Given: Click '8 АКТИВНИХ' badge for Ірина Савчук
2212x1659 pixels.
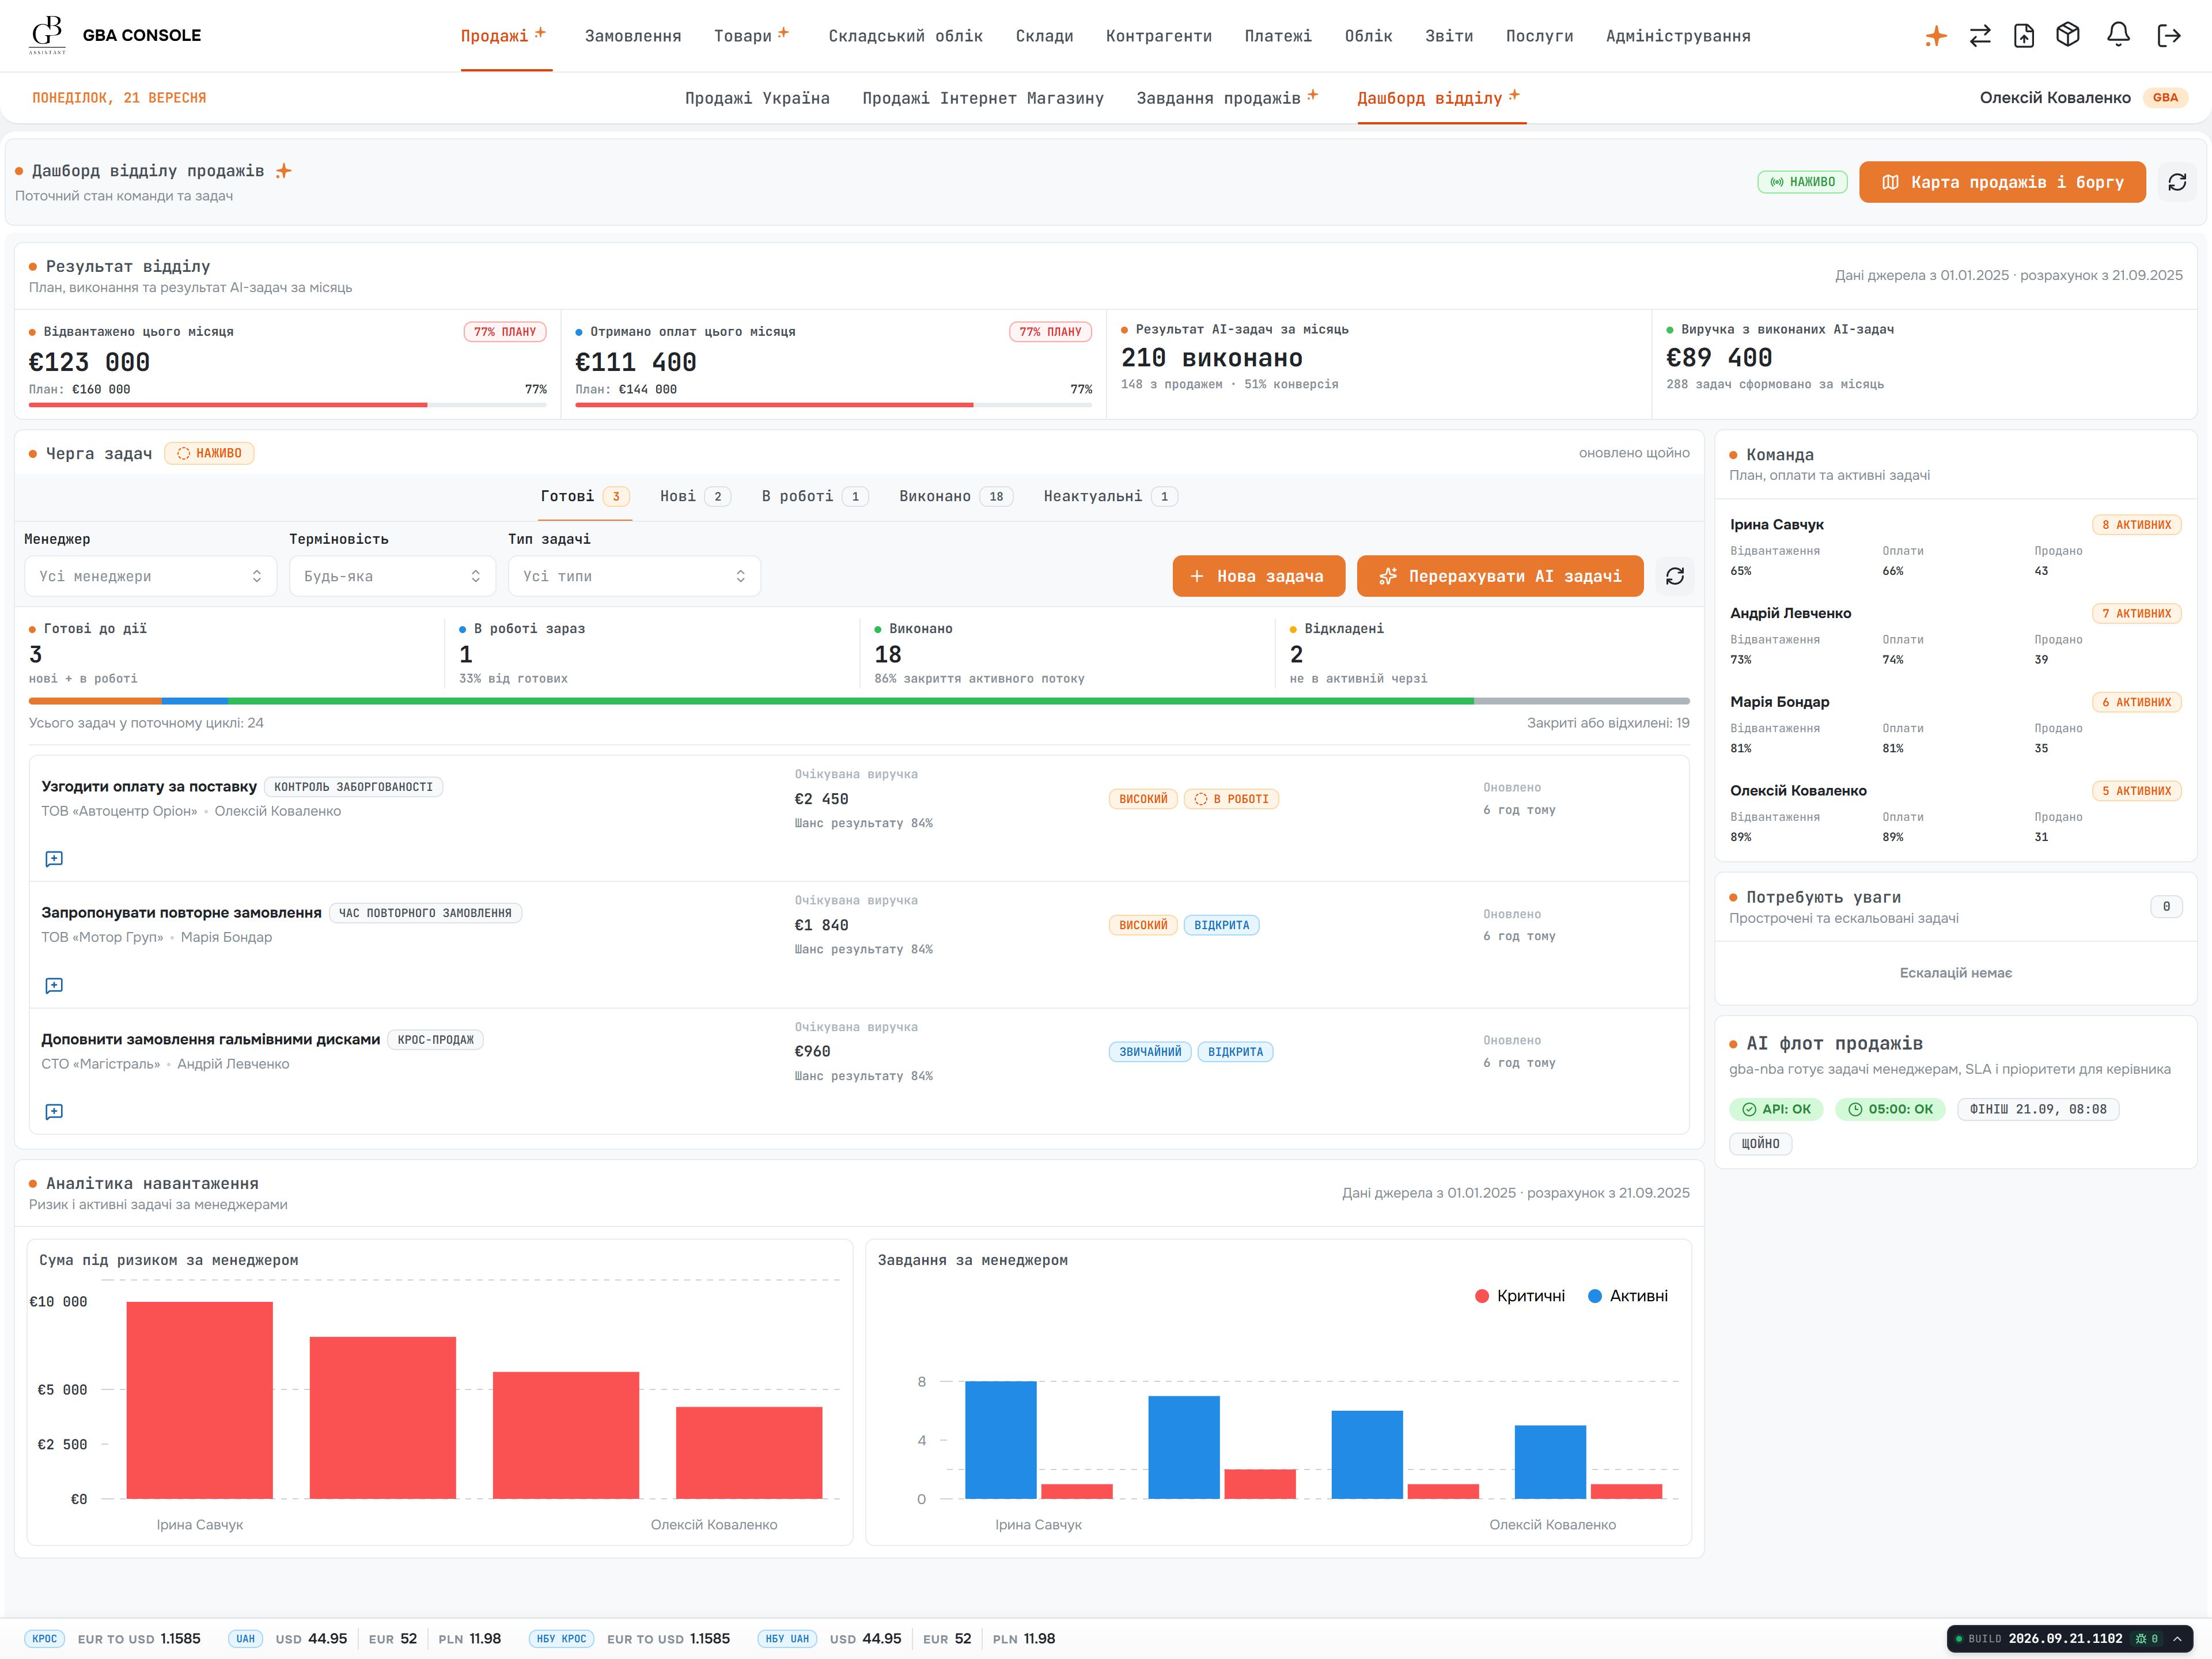Looking at the screenshot, I should pos(2136,525).
